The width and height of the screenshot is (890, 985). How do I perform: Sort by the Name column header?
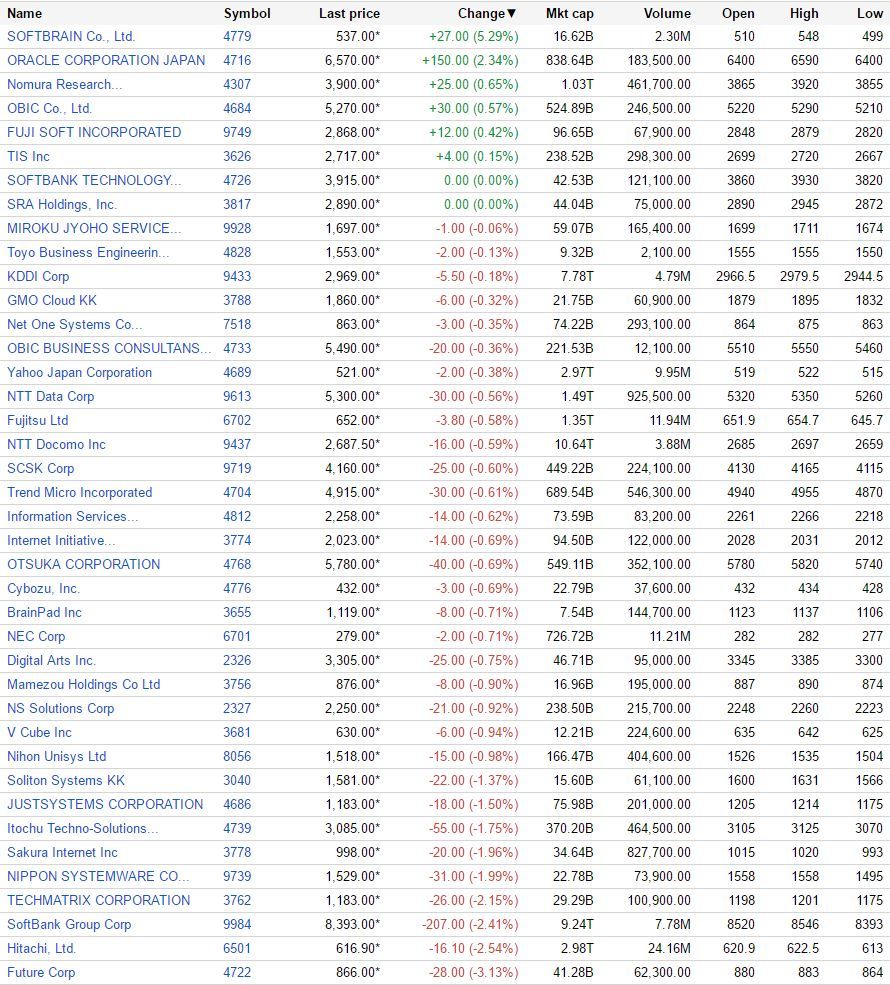24,13
